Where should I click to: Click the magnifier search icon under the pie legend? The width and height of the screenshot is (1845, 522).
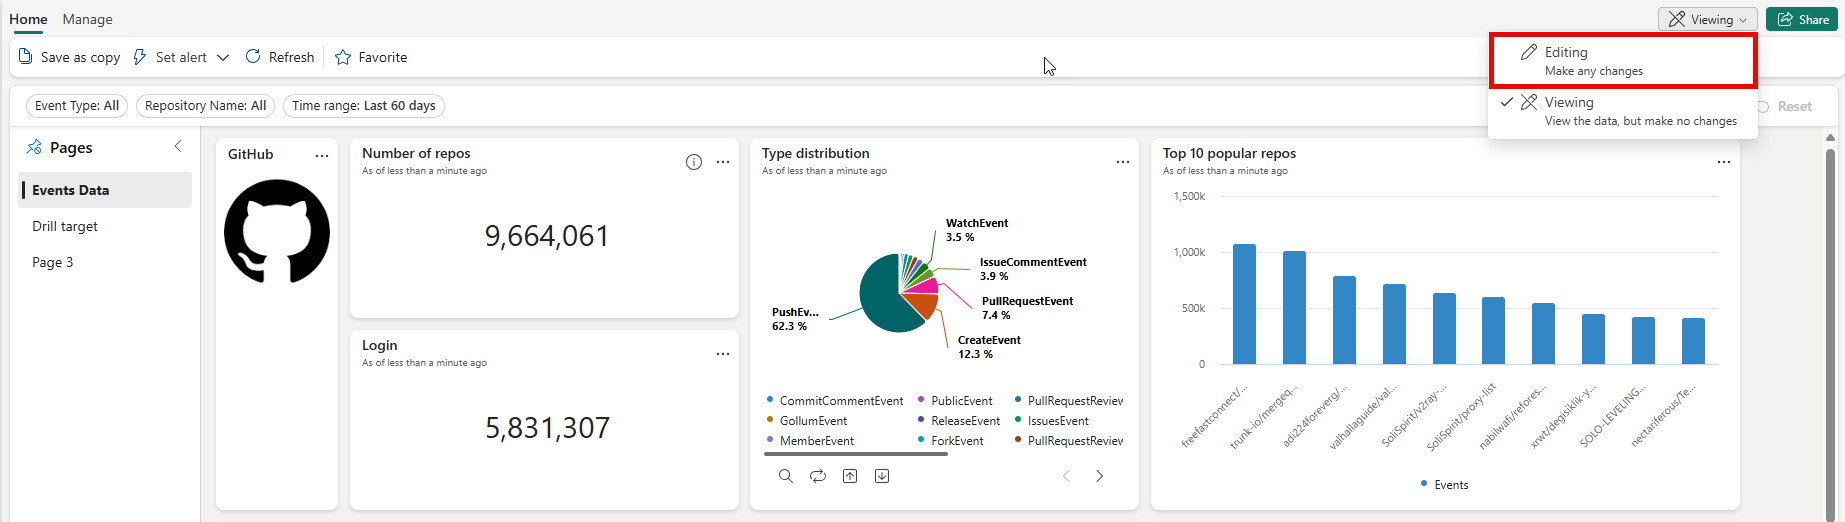coord(786,476)
